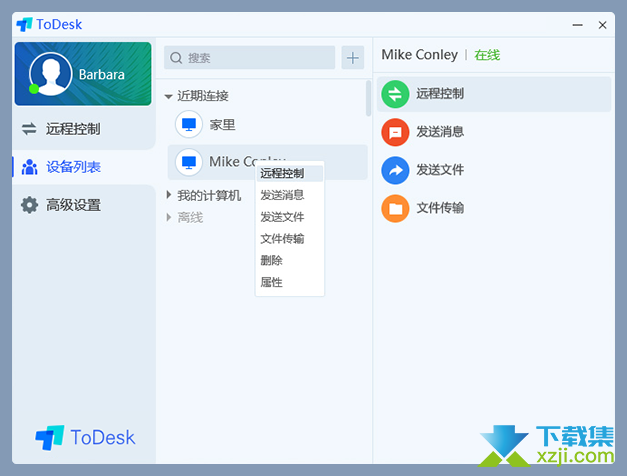Click 发送消息 in the right panel
The height and width of the screenshot is (476, 627).
click(440, 132)
